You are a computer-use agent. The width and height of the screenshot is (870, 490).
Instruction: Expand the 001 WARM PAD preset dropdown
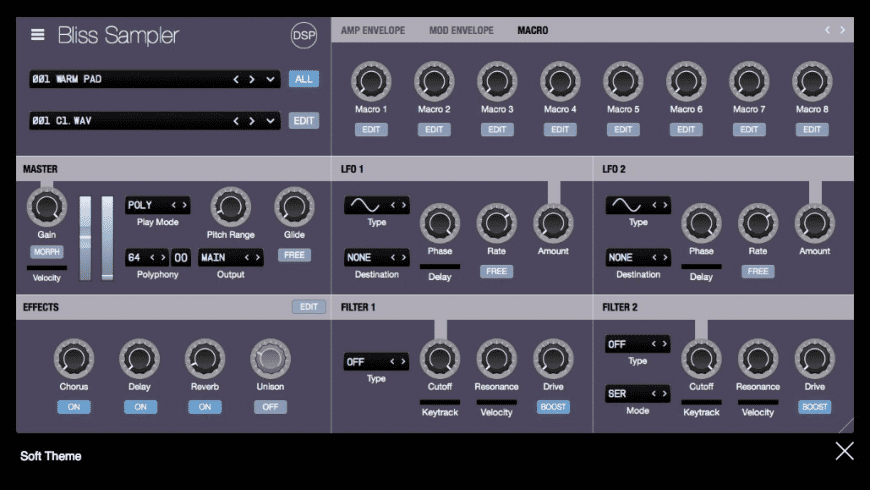pyautogui.click(x=270, y=79)
